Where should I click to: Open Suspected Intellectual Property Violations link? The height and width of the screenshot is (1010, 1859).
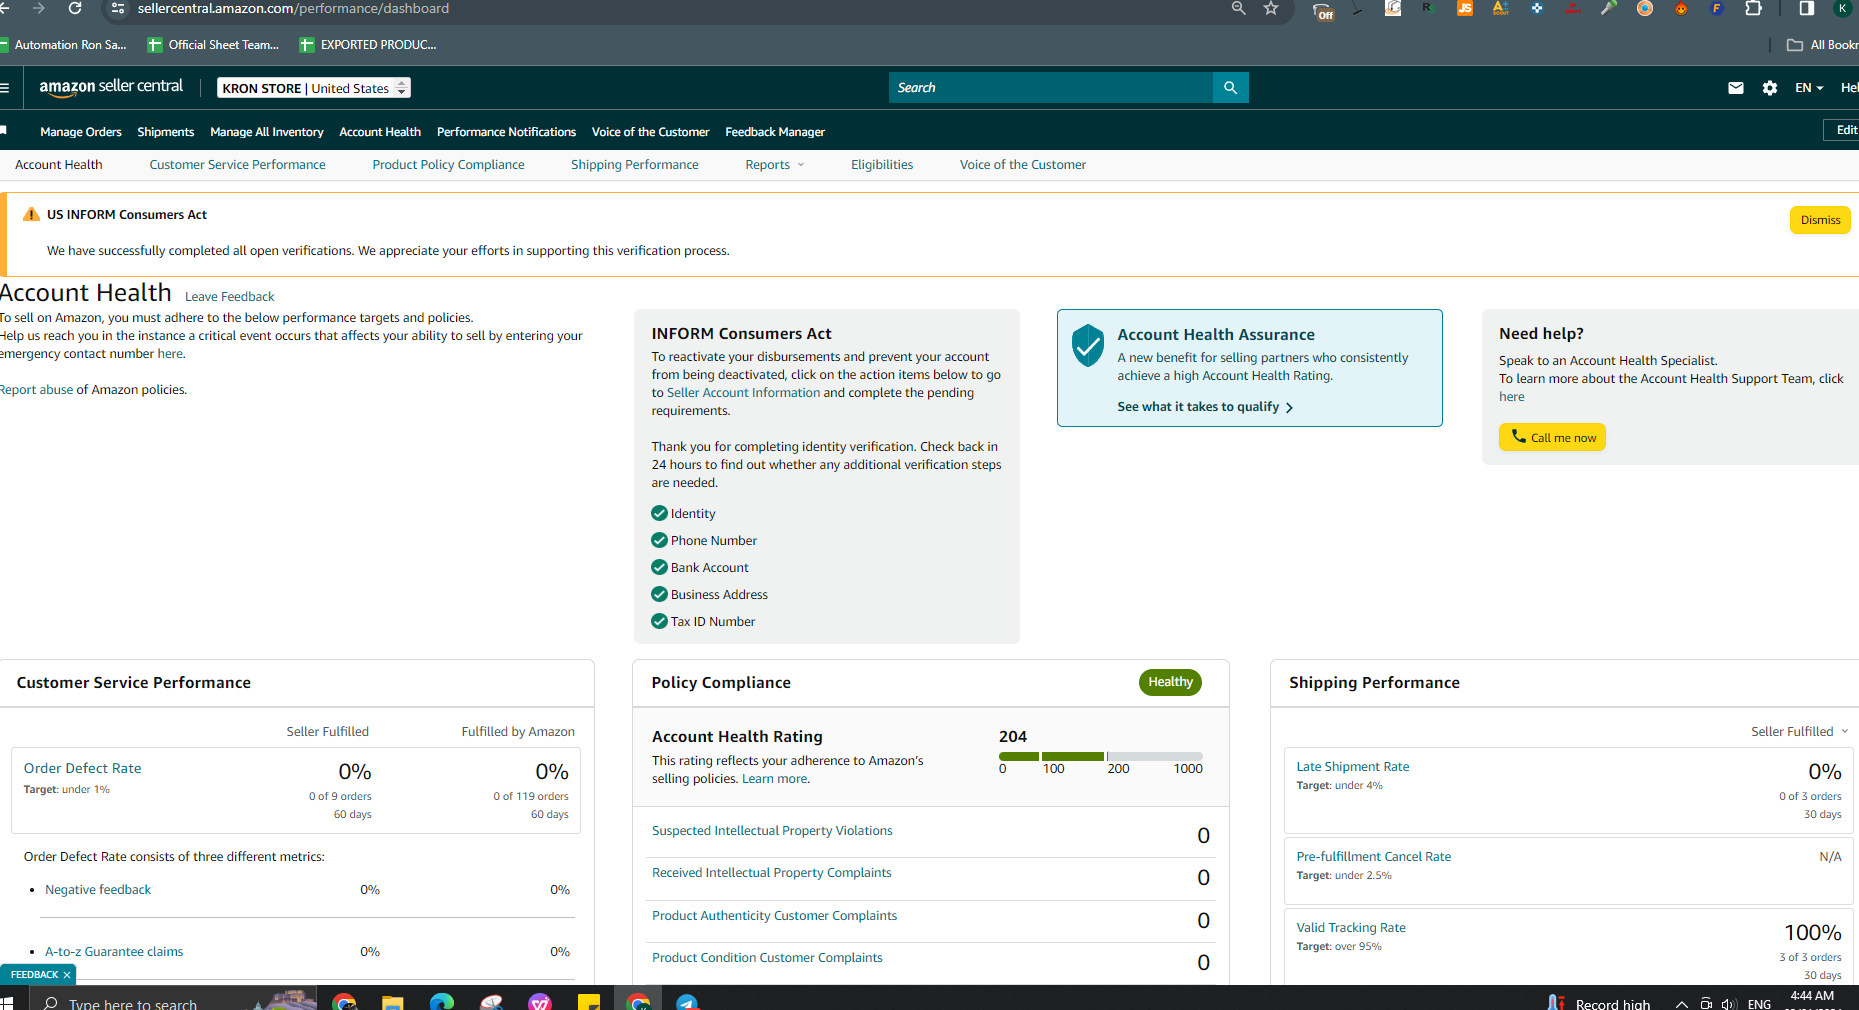[772, 831]
